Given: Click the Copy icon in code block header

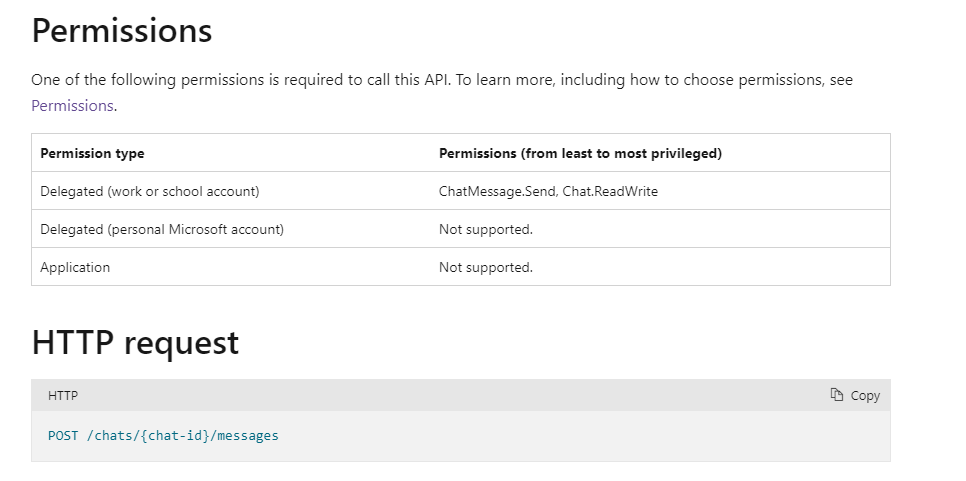Looking at the screenshot, I should tap(837, 395).
